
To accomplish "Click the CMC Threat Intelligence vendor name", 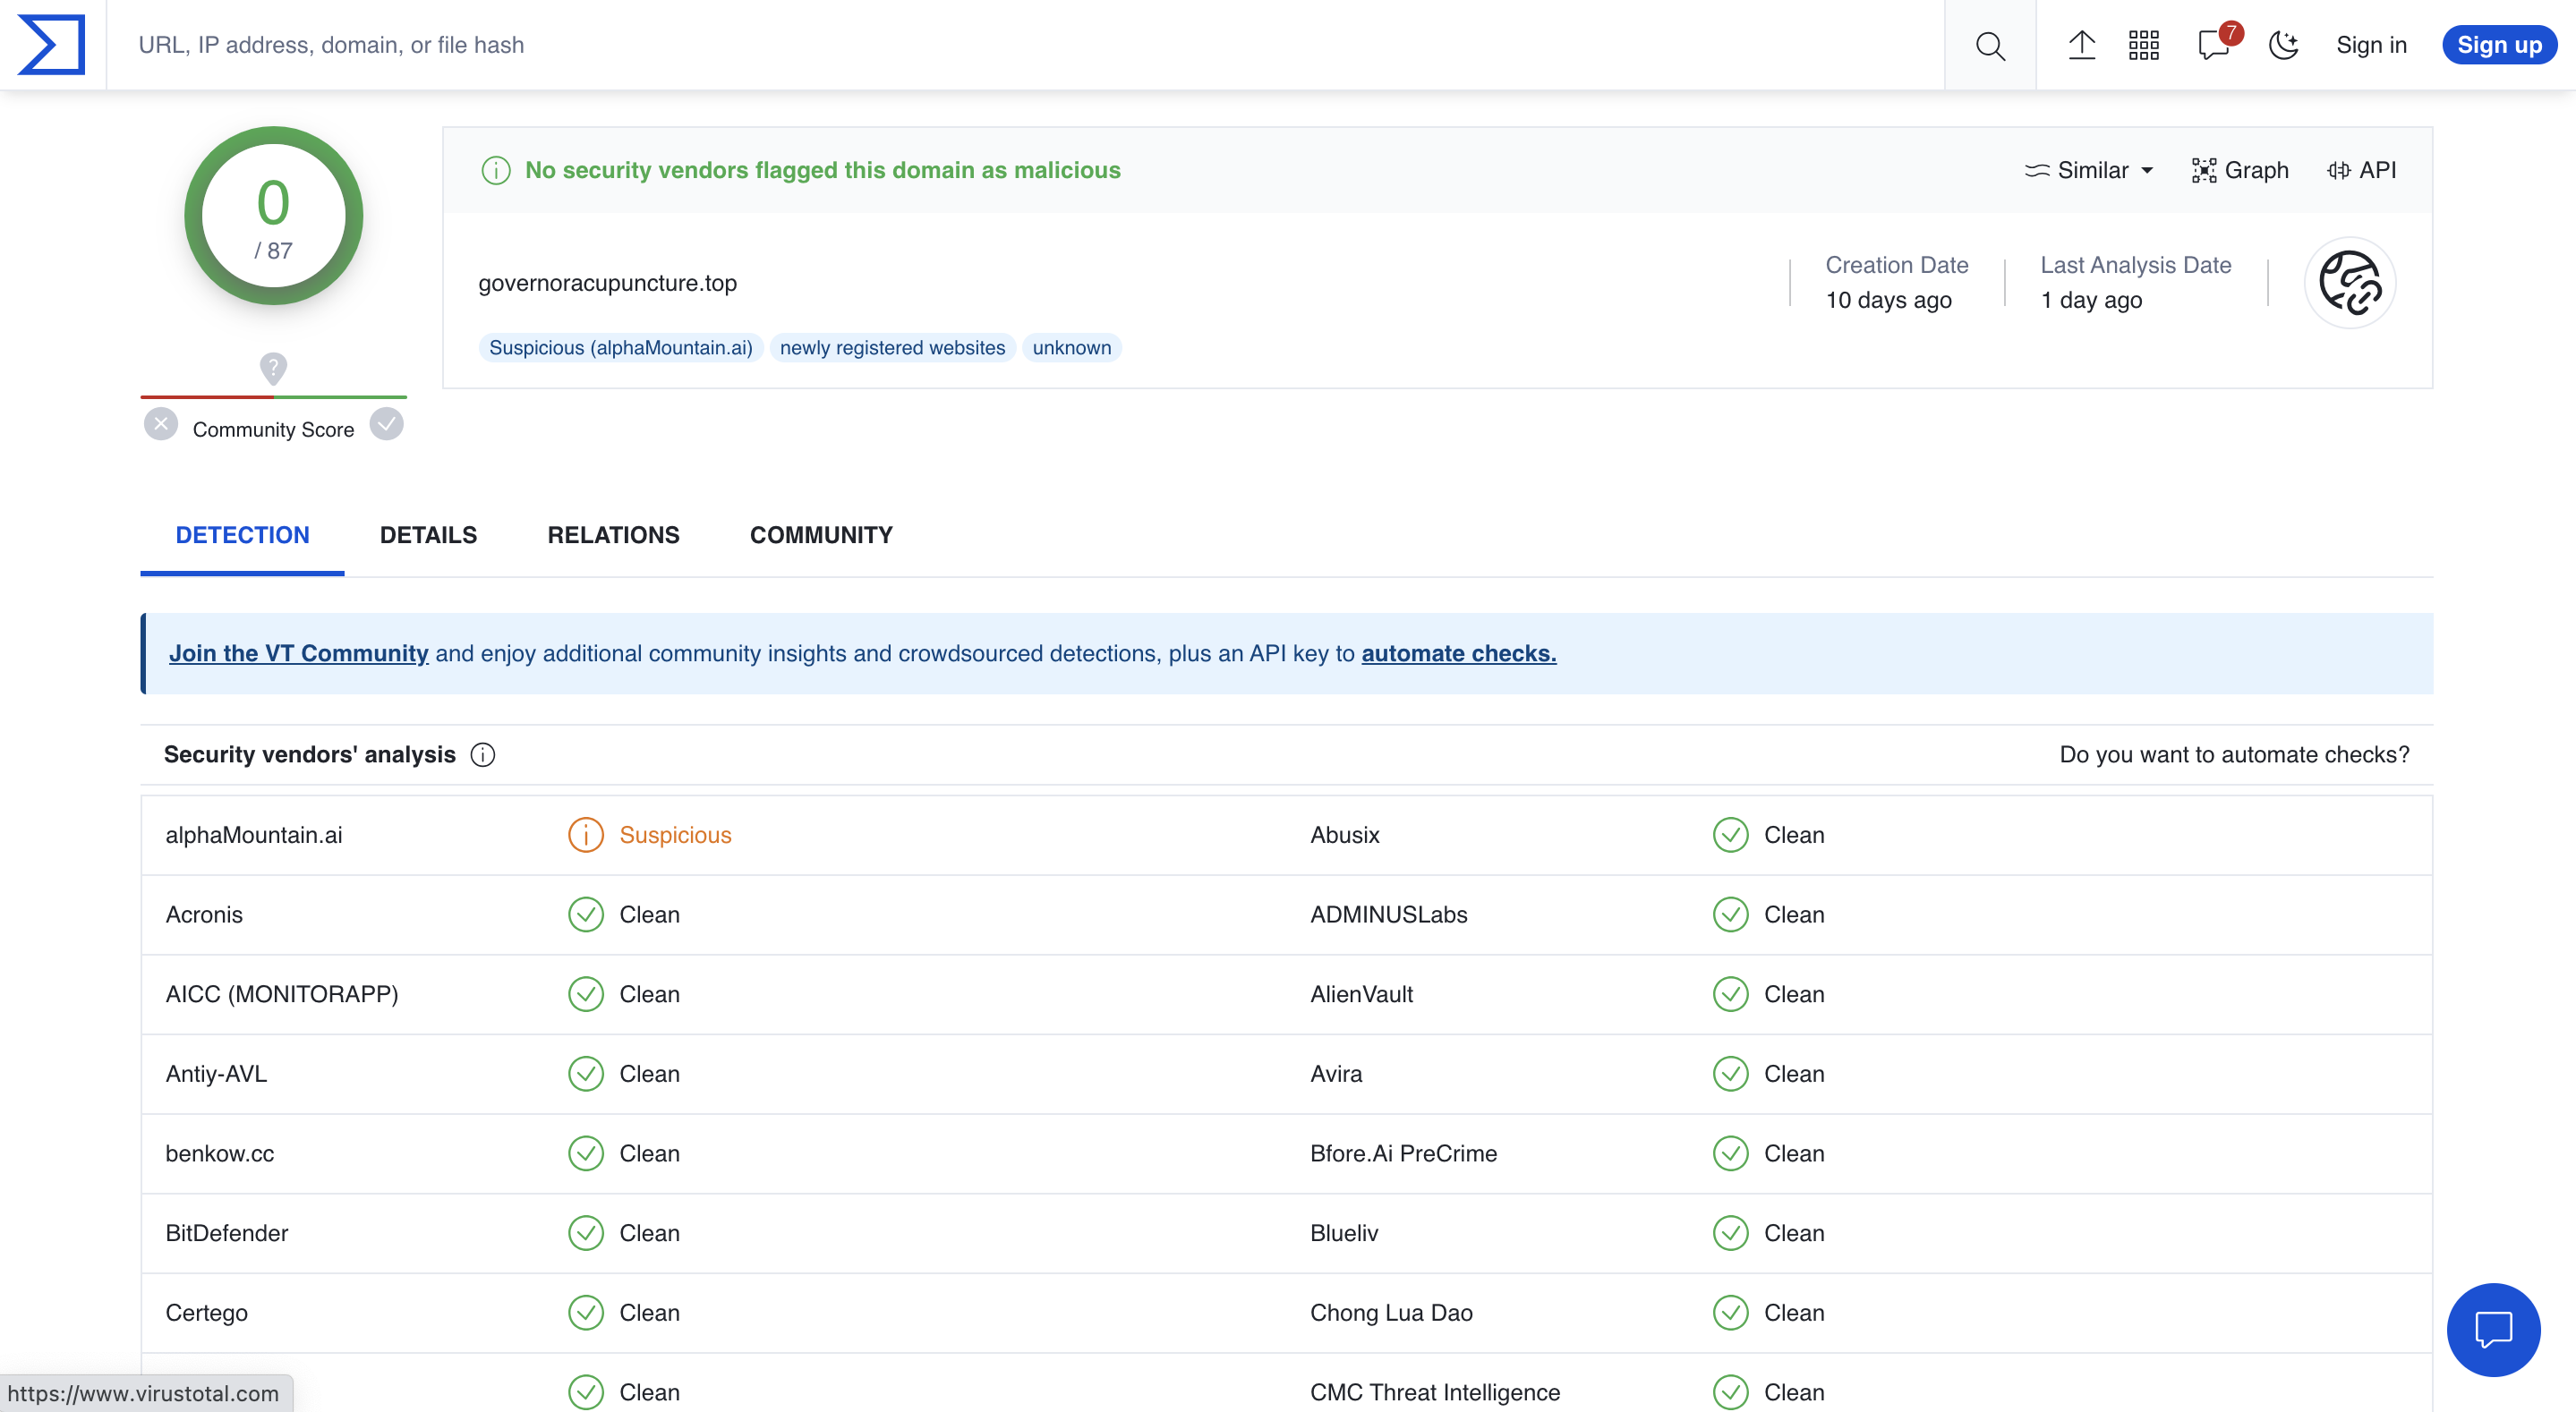I will (1434, 1392).
